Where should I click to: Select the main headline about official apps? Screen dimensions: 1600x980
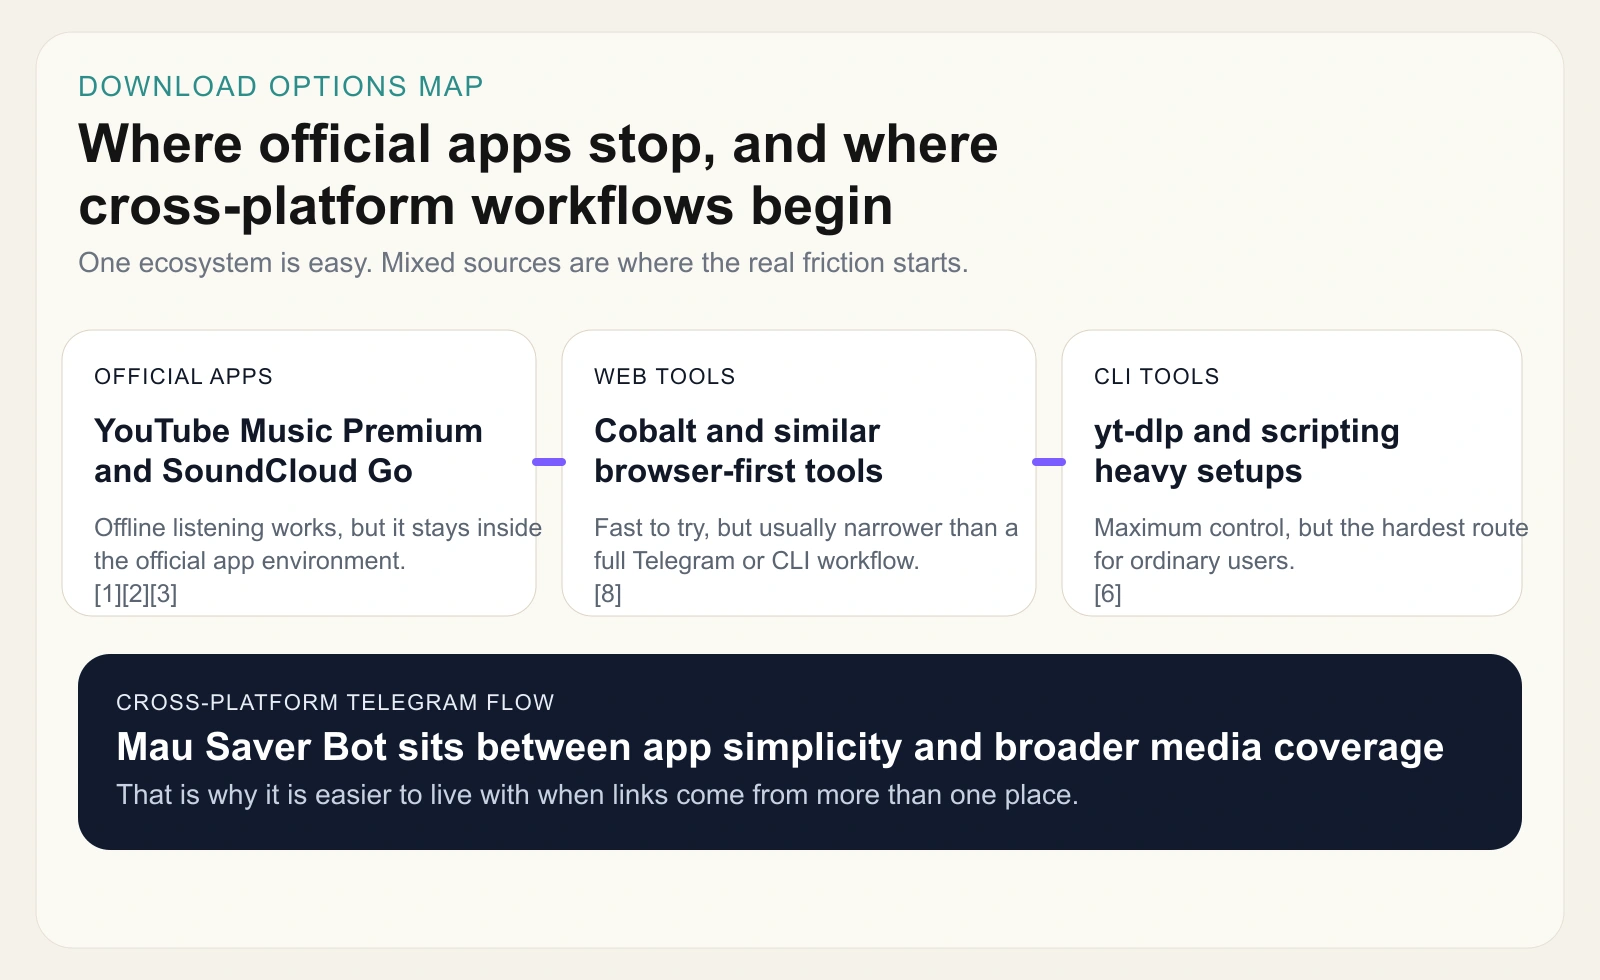point(538,175)
